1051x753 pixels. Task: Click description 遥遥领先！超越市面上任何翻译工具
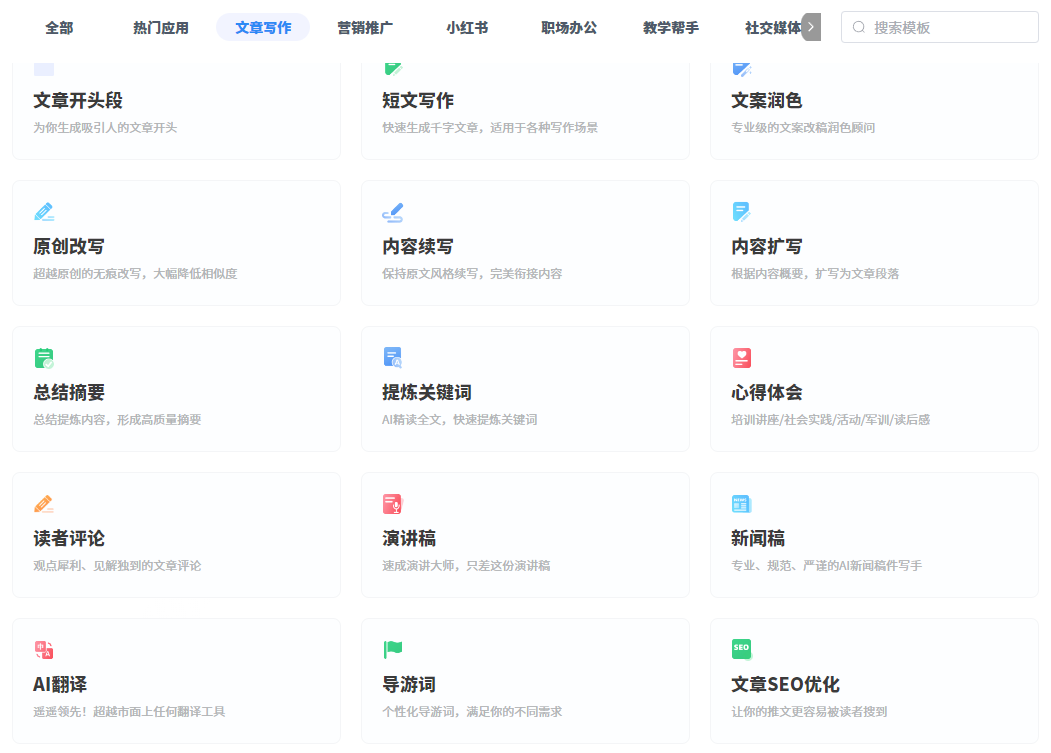pyautogui.click(x=129, y=711)
